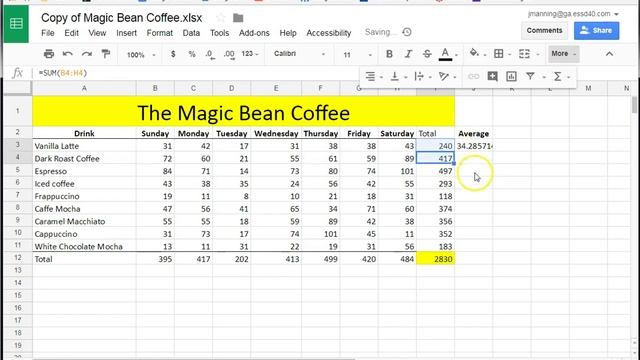Select column A header

pos(84,88)
